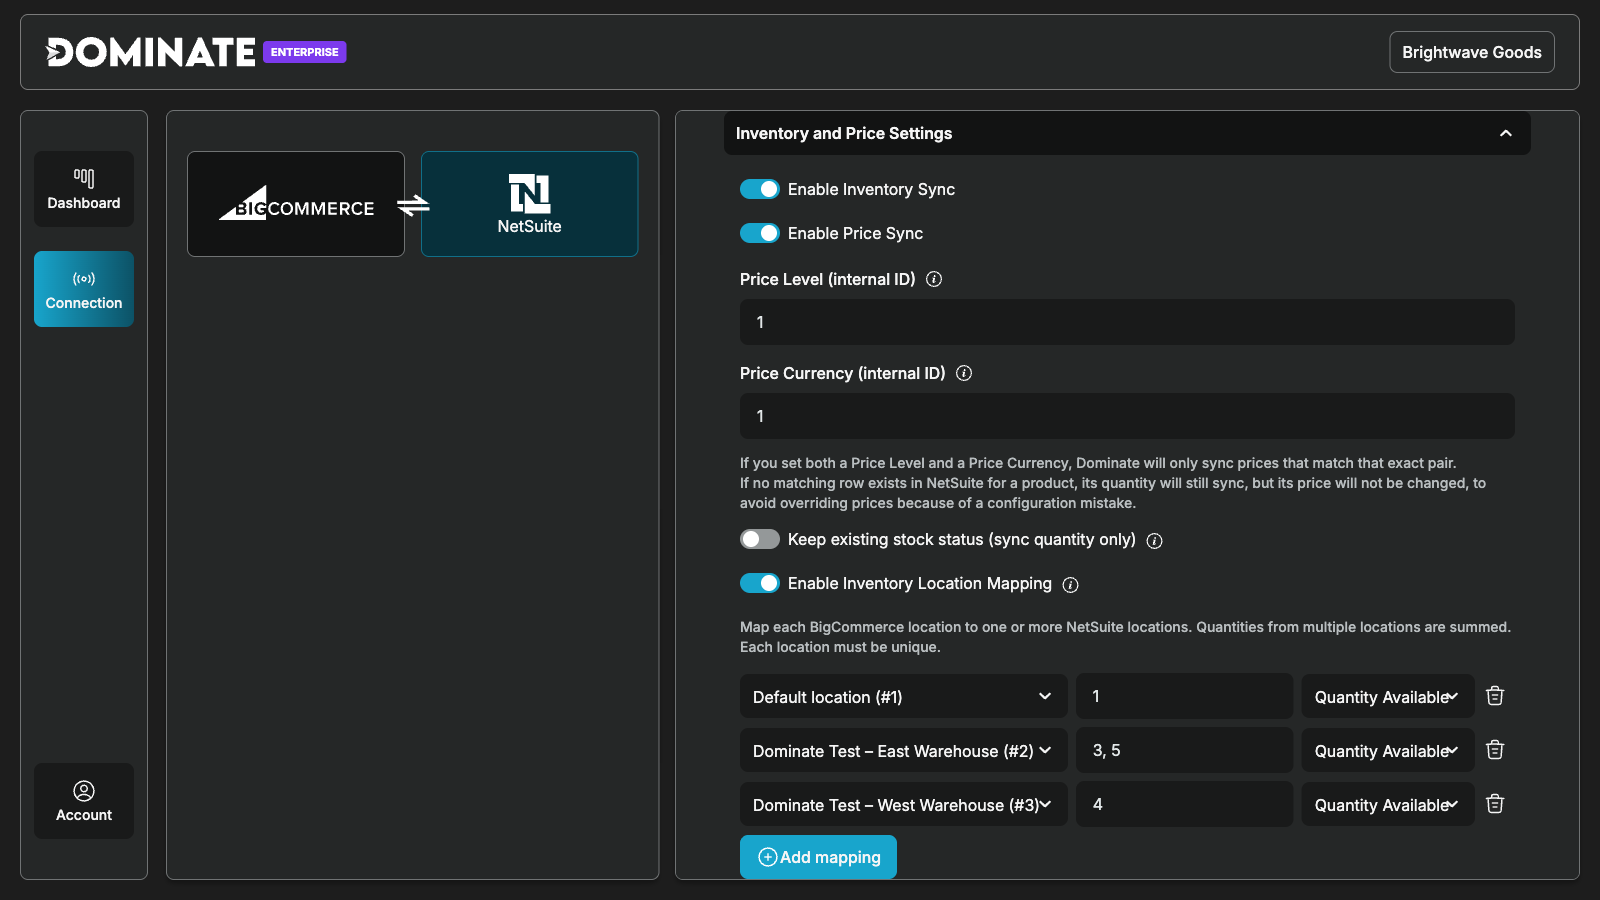1600x900 pixels.
Task: Focus the Price Currency internal ID field
Action: [x=1127, y=416]
